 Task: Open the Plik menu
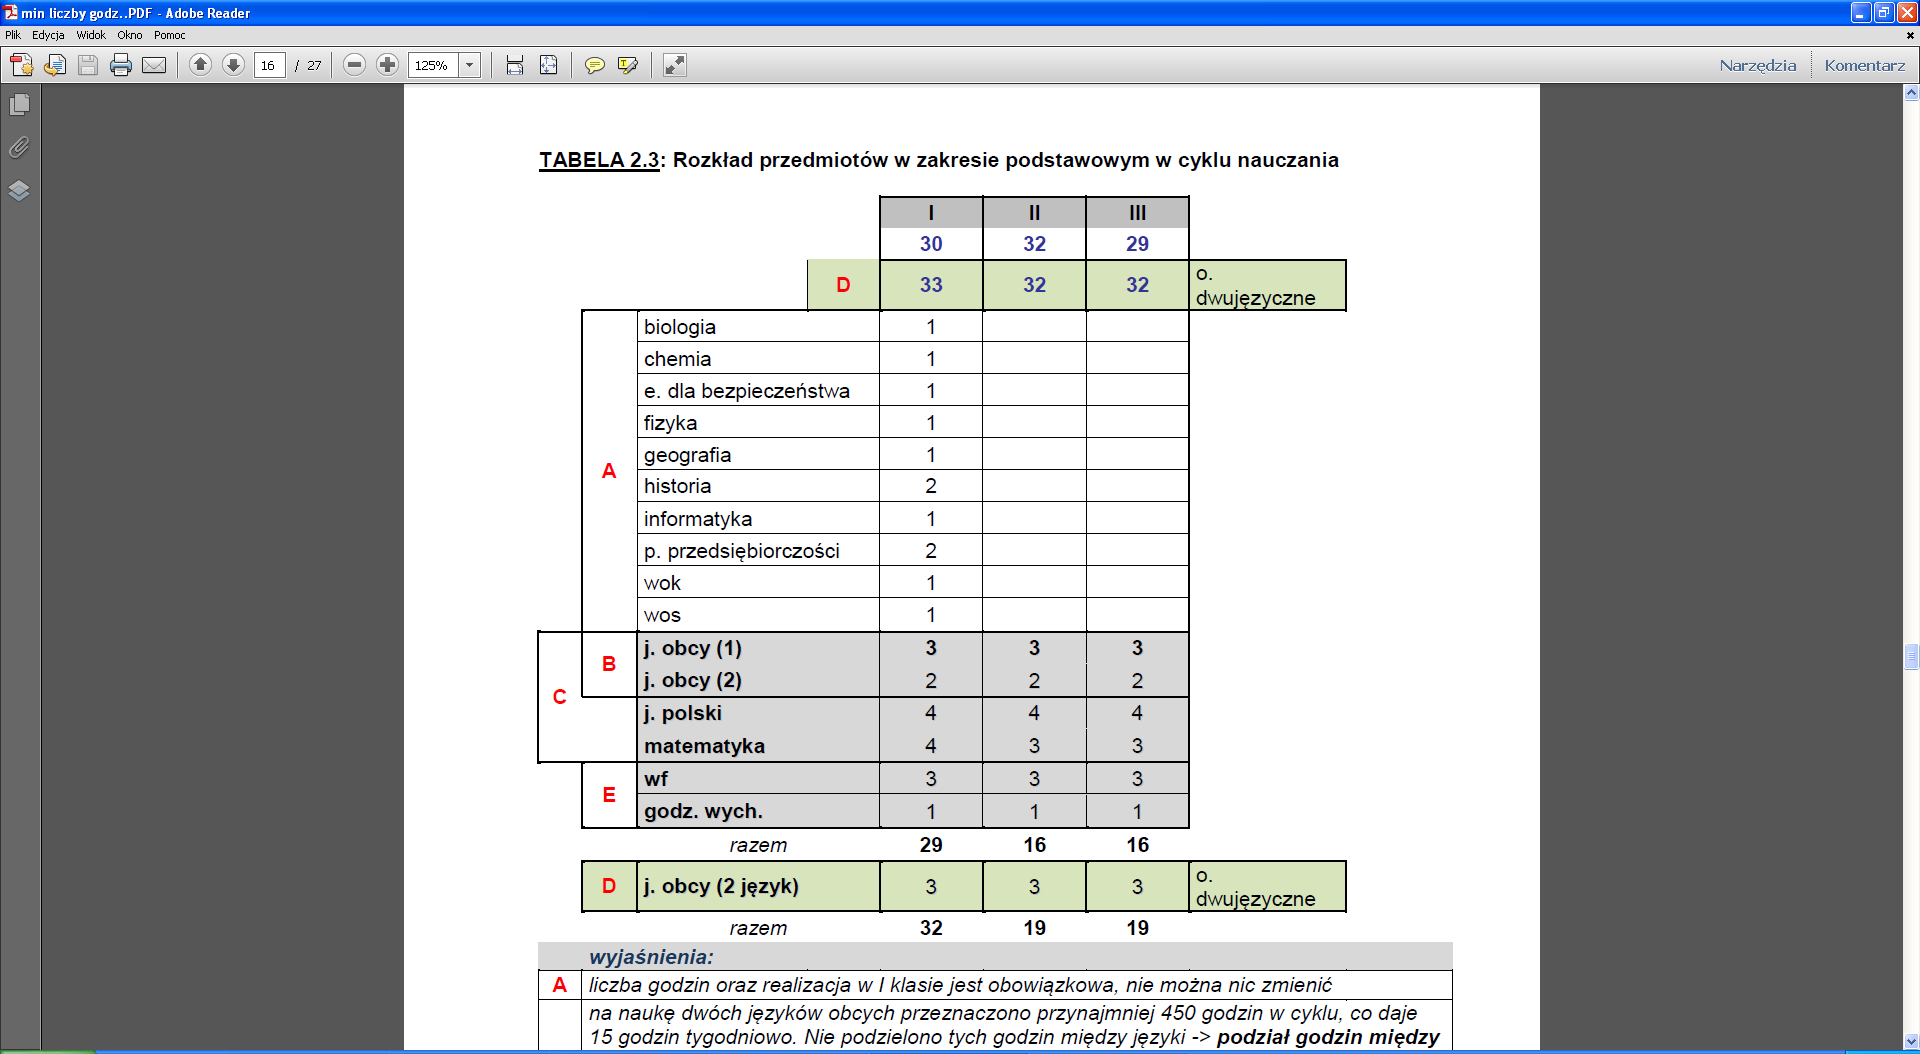pos(13,35)
